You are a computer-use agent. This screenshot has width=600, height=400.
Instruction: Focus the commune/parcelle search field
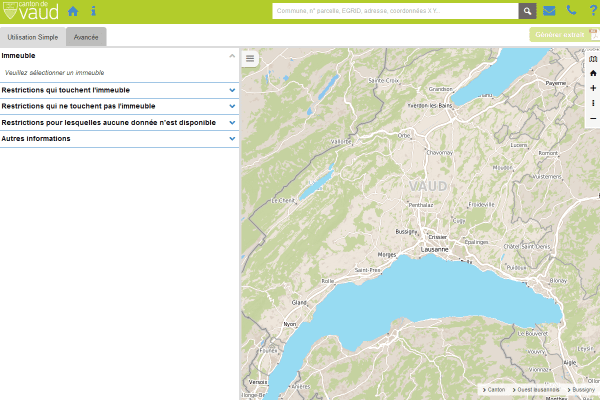point(395,11)
